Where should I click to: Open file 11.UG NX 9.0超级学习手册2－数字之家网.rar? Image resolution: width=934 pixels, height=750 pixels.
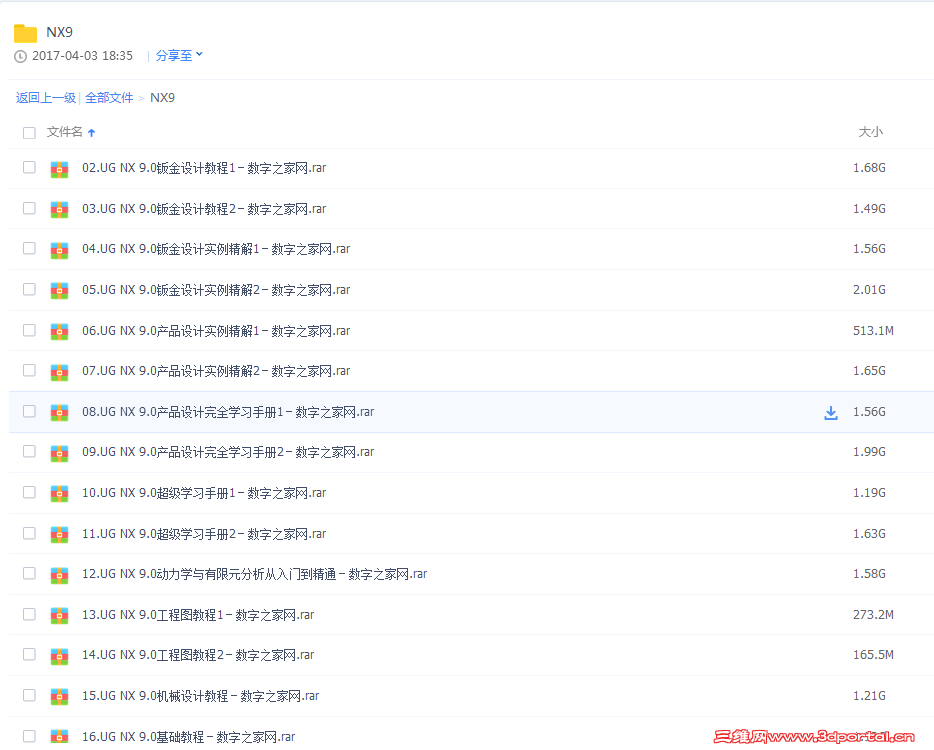(x=204, y=534)
